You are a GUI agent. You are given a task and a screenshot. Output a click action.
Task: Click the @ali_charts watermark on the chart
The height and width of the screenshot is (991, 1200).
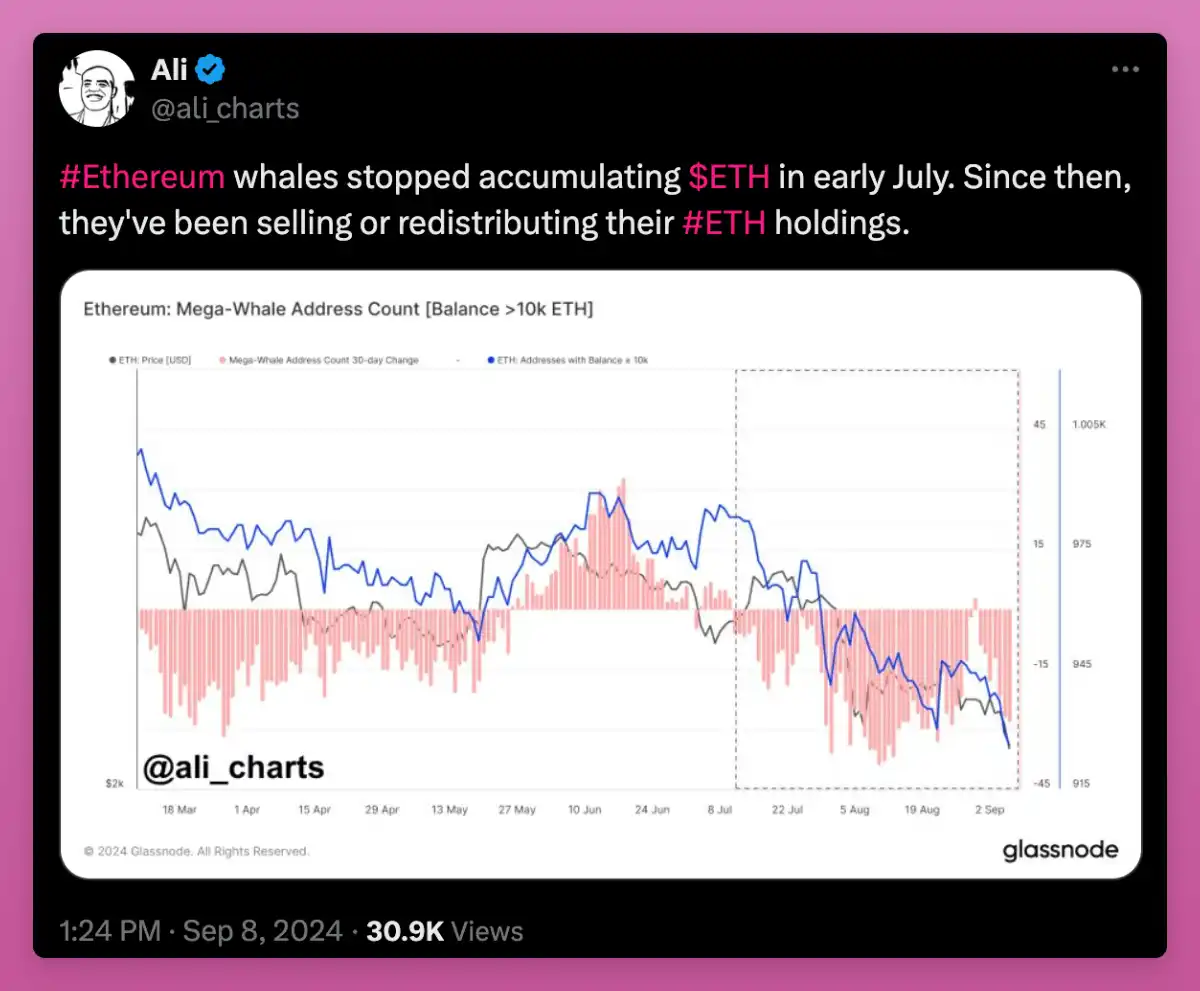click(x=234, y=767)
